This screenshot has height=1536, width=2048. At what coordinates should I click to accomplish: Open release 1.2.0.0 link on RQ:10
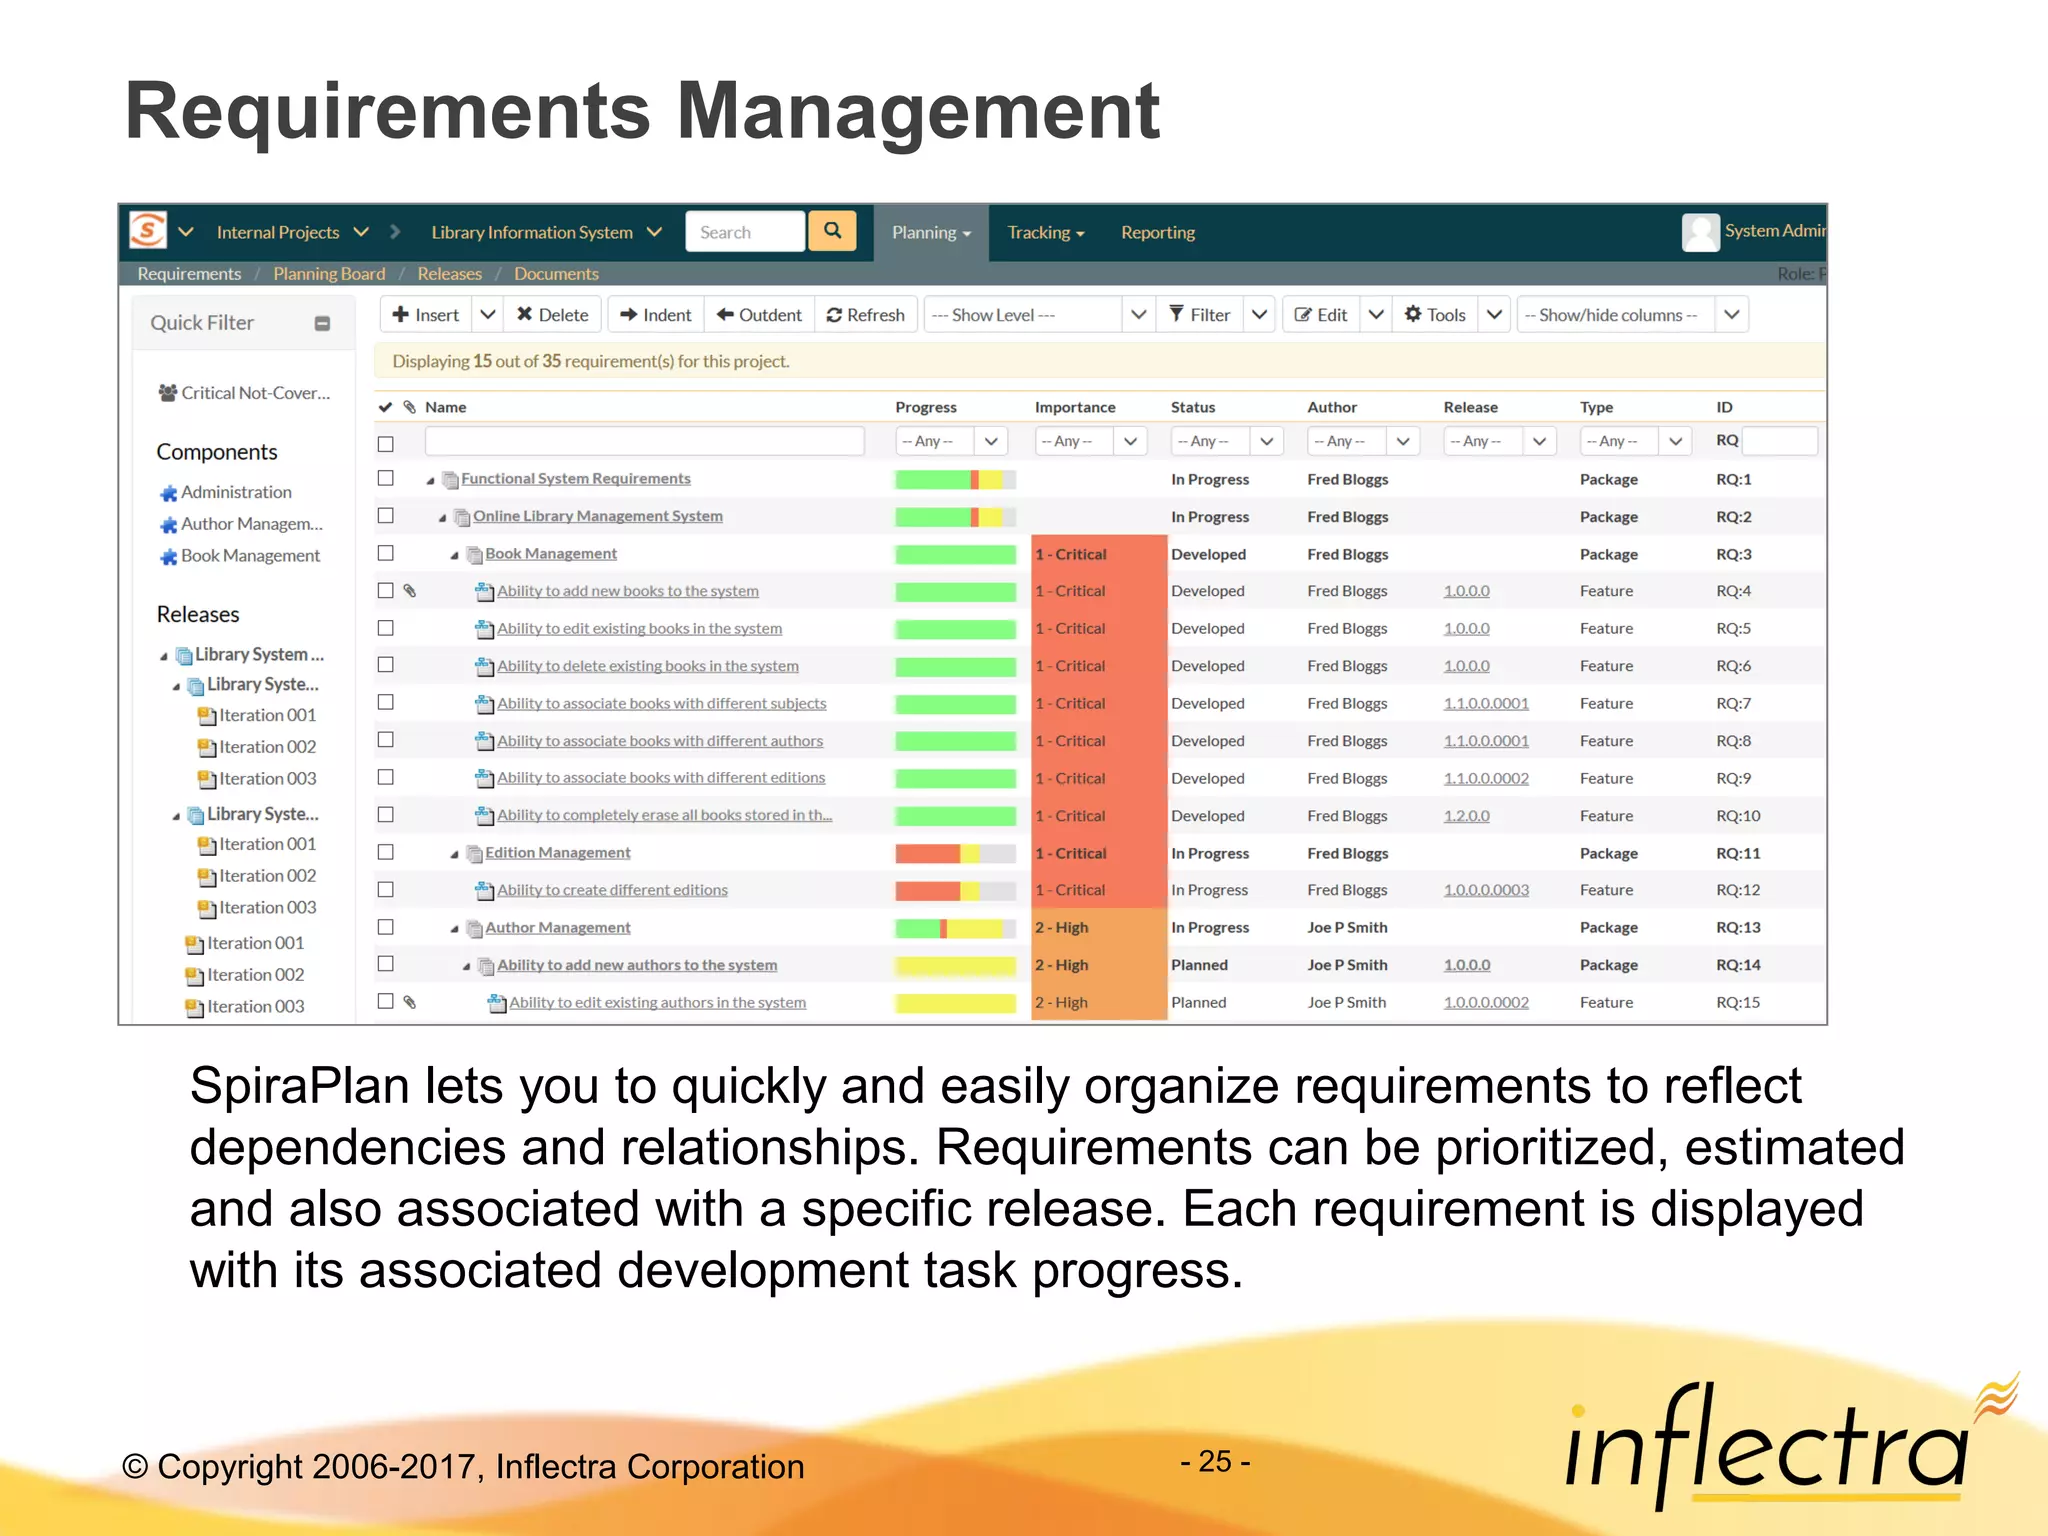click(1466, 816)
